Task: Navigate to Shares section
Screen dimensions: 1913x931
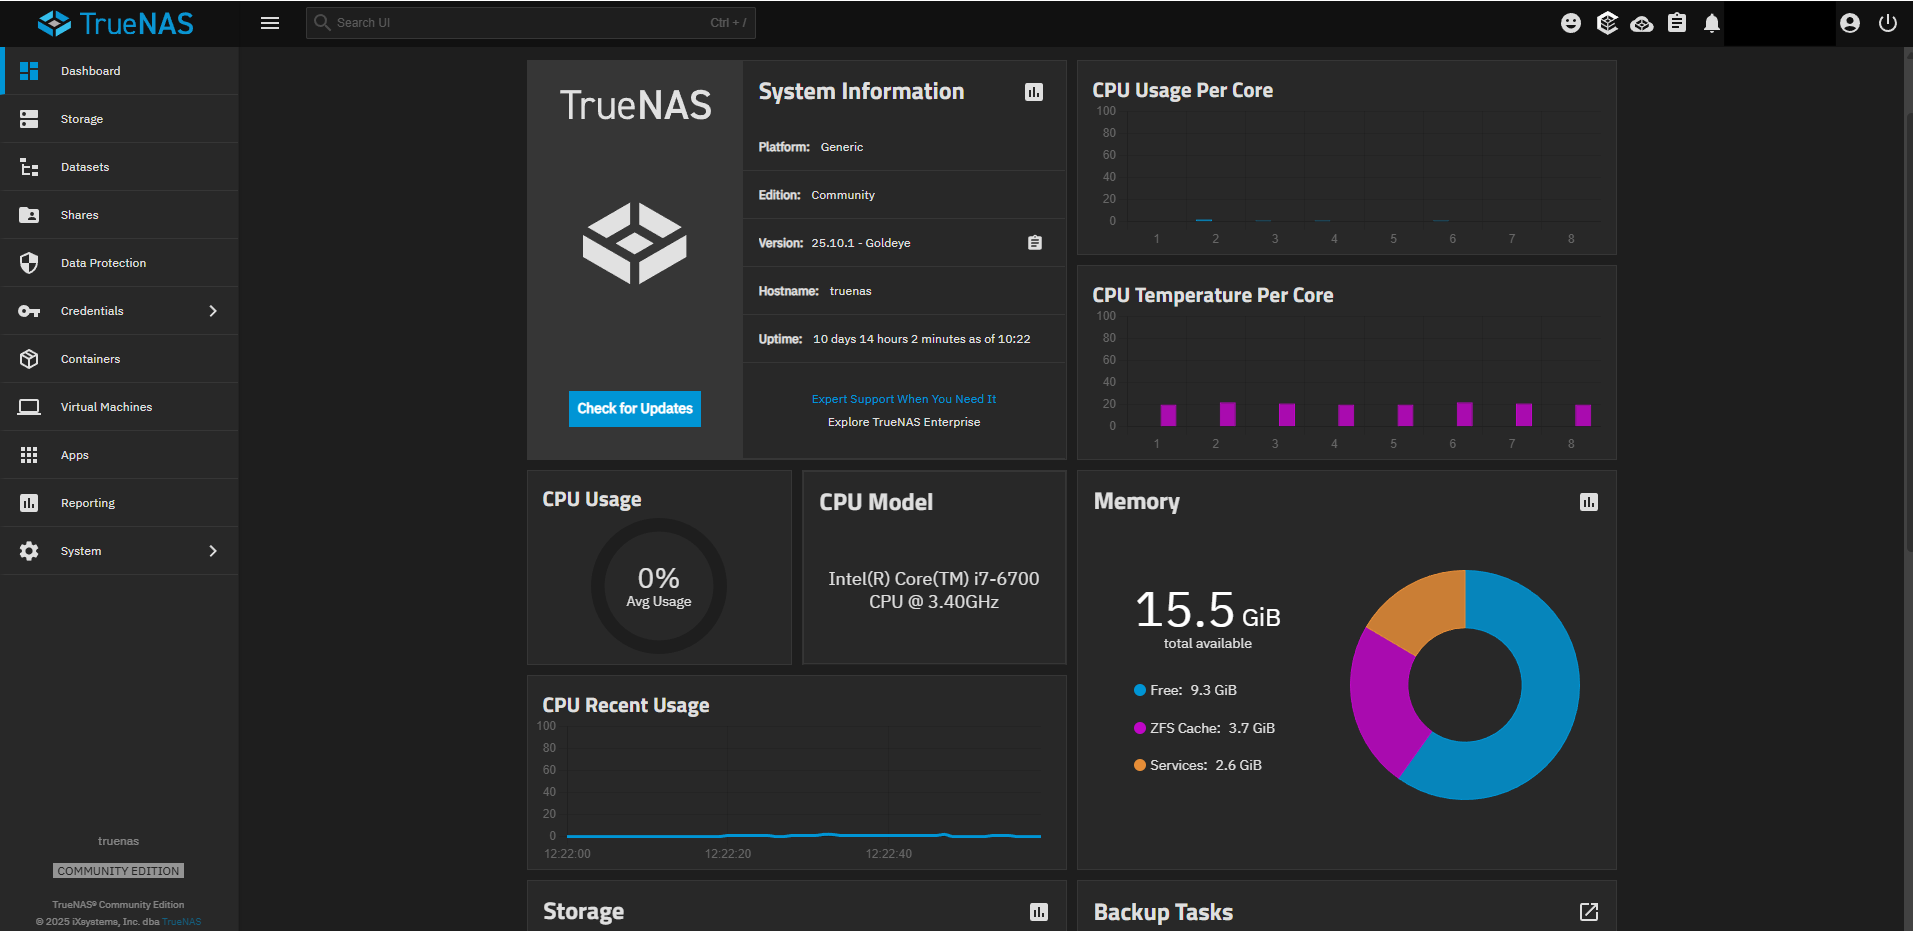Action: 120,215
